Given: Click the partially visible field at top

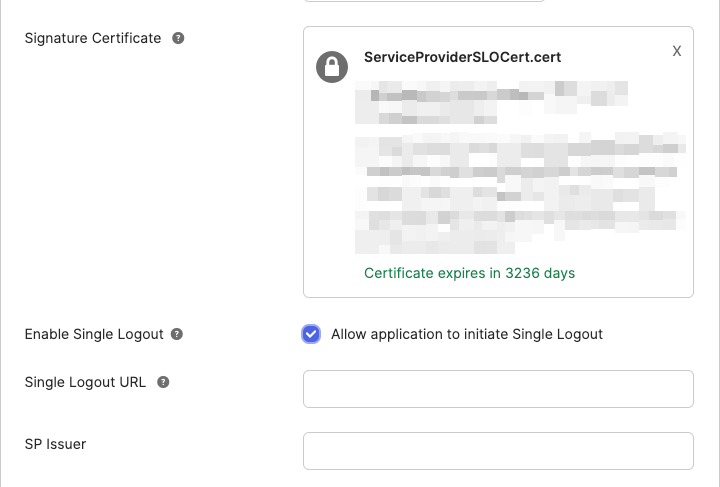Looking at the screenshot, I should [x=423, y=1].
